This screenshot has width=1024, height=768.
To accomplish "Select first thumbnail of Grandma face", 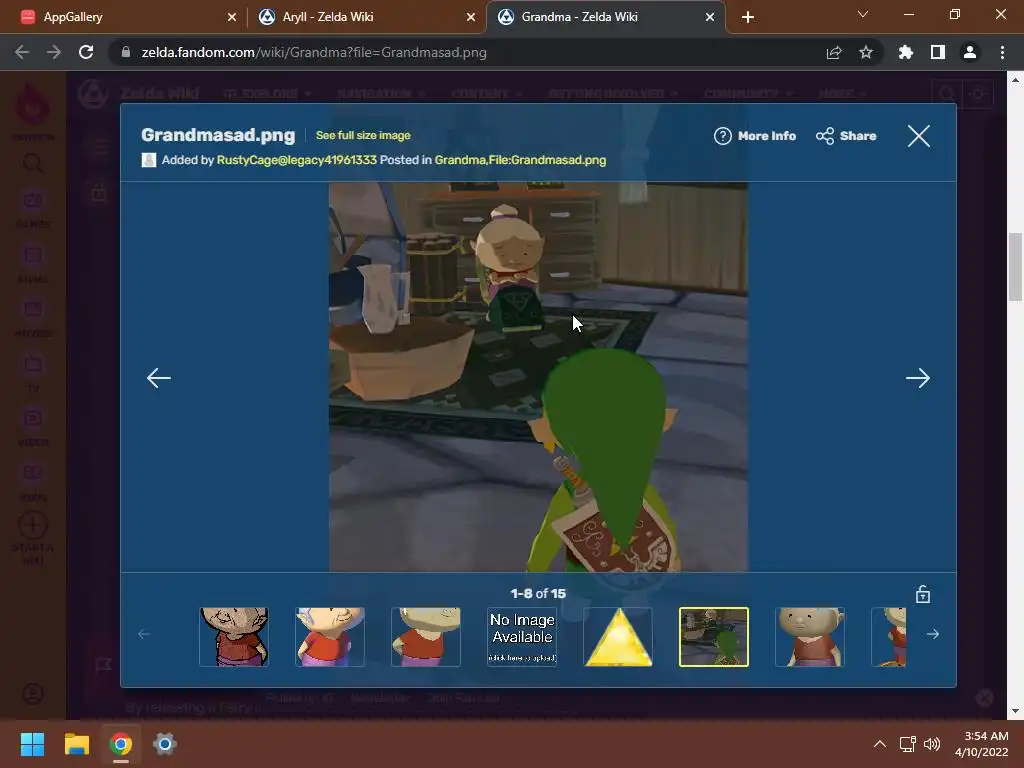I will point(234,637).
